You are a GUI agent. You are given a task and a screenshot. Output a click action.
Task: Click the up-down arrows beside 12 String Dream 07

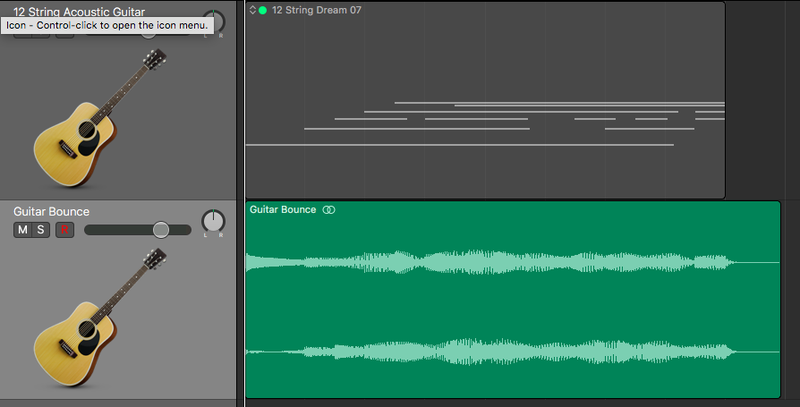252,10
